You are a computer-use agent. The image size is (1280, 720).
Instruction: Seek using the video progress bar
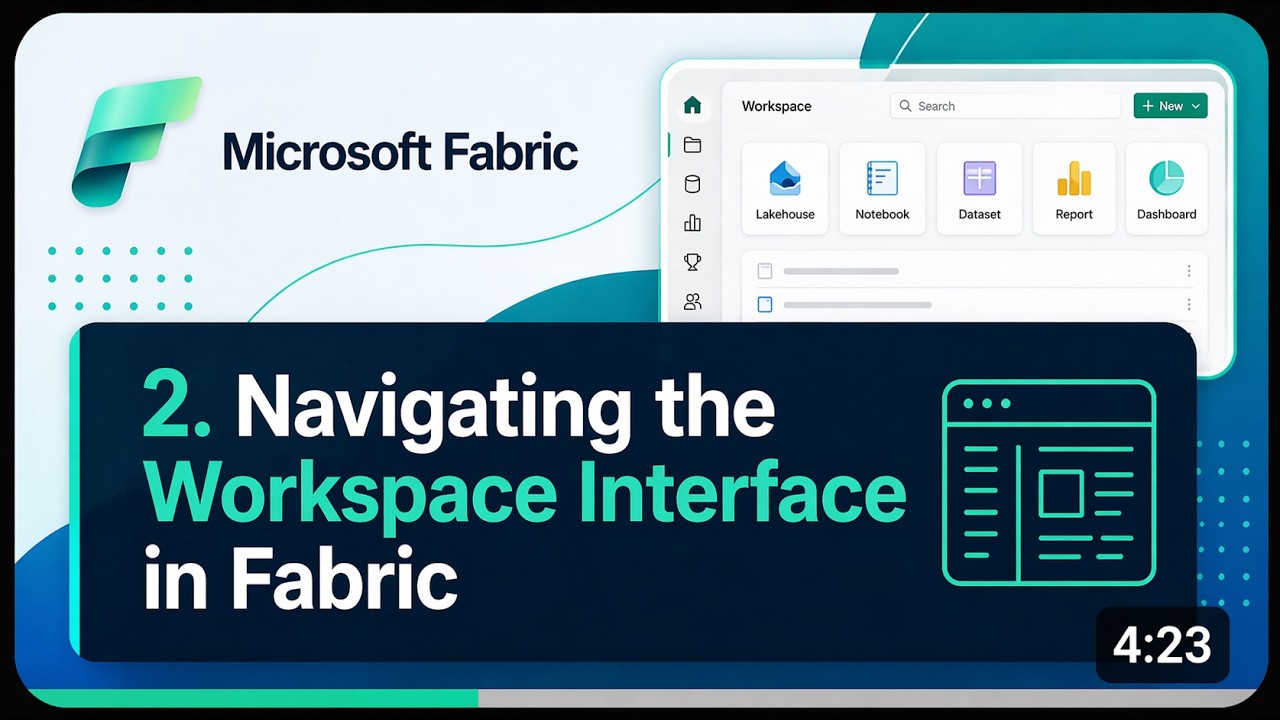[640, 698]
